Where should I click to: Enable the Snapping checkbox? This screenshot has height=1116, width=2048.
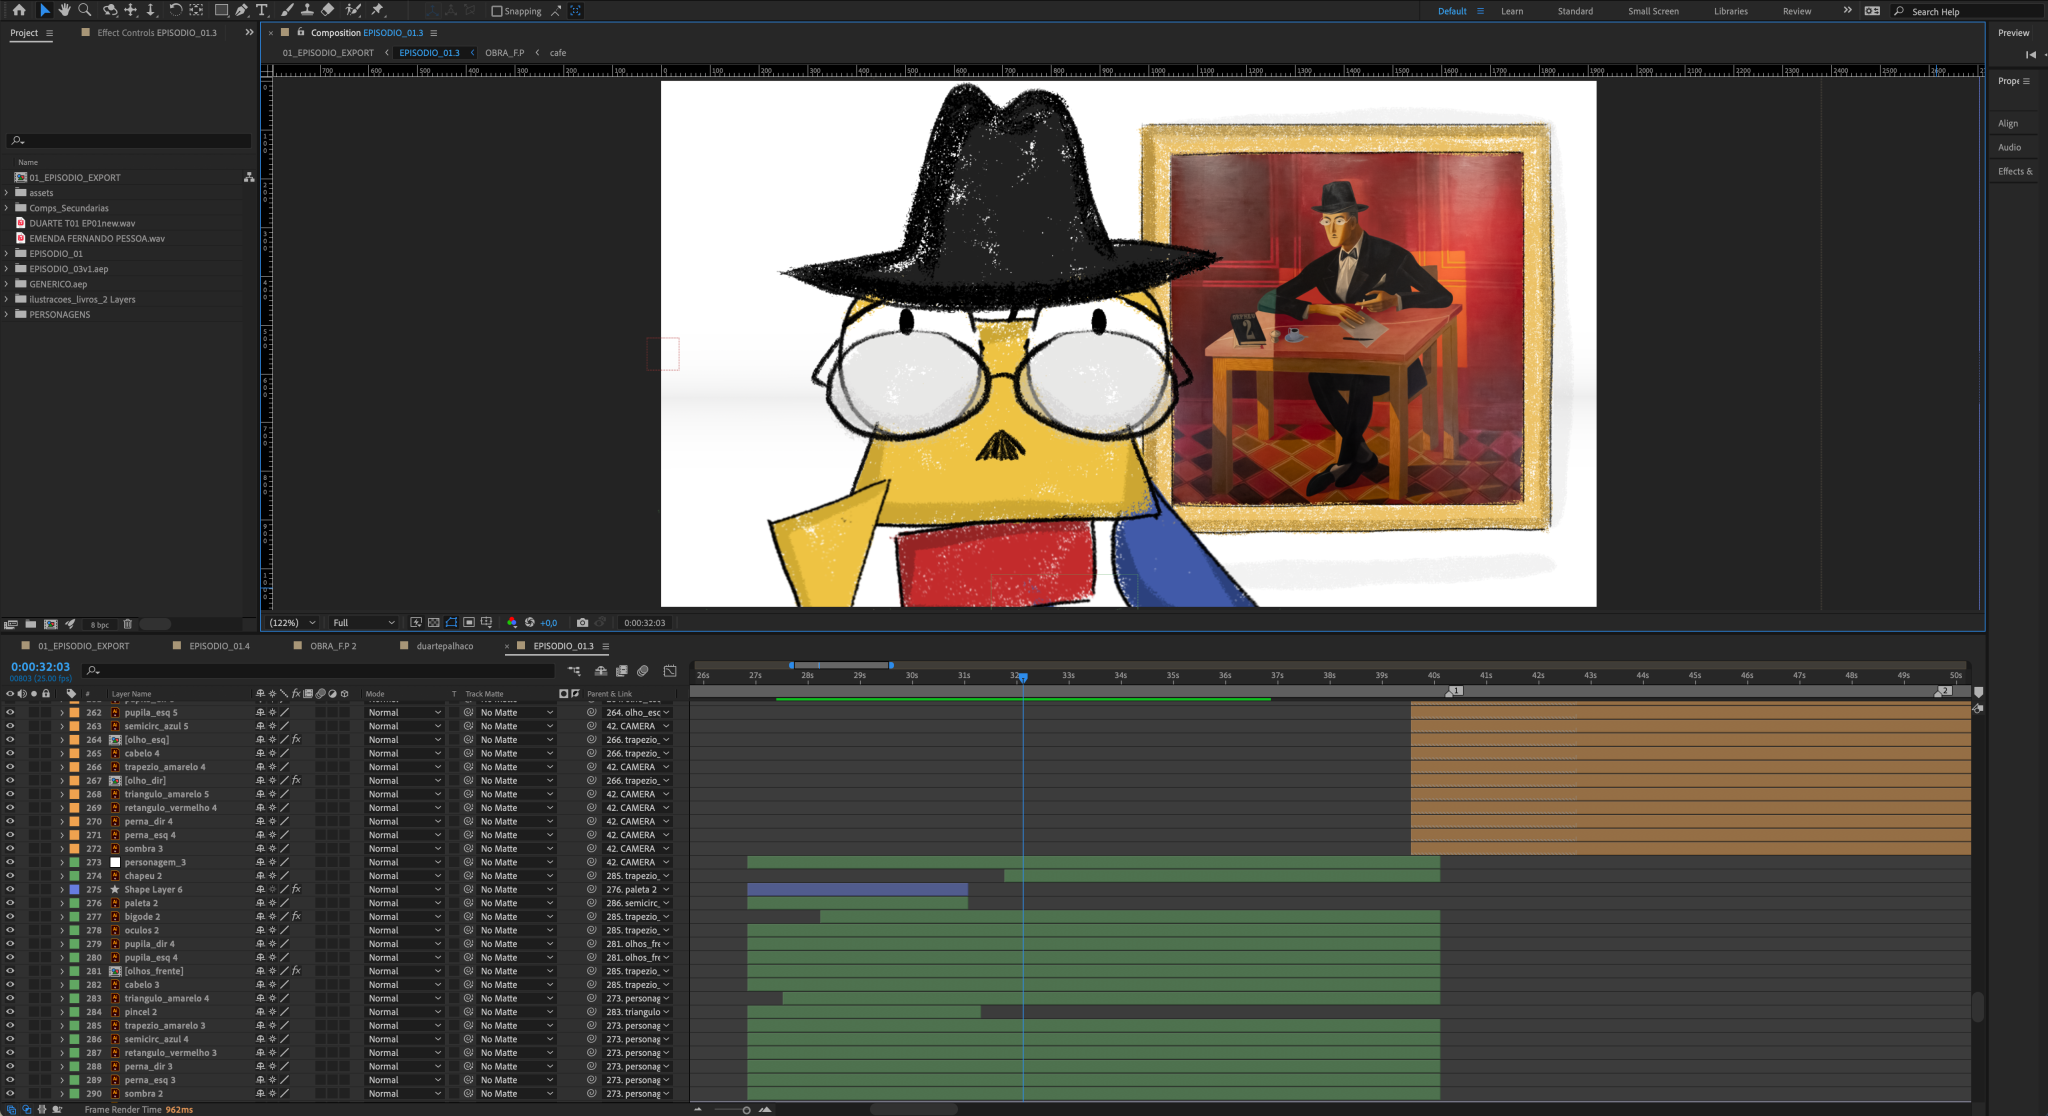click(x=497, y=11)
